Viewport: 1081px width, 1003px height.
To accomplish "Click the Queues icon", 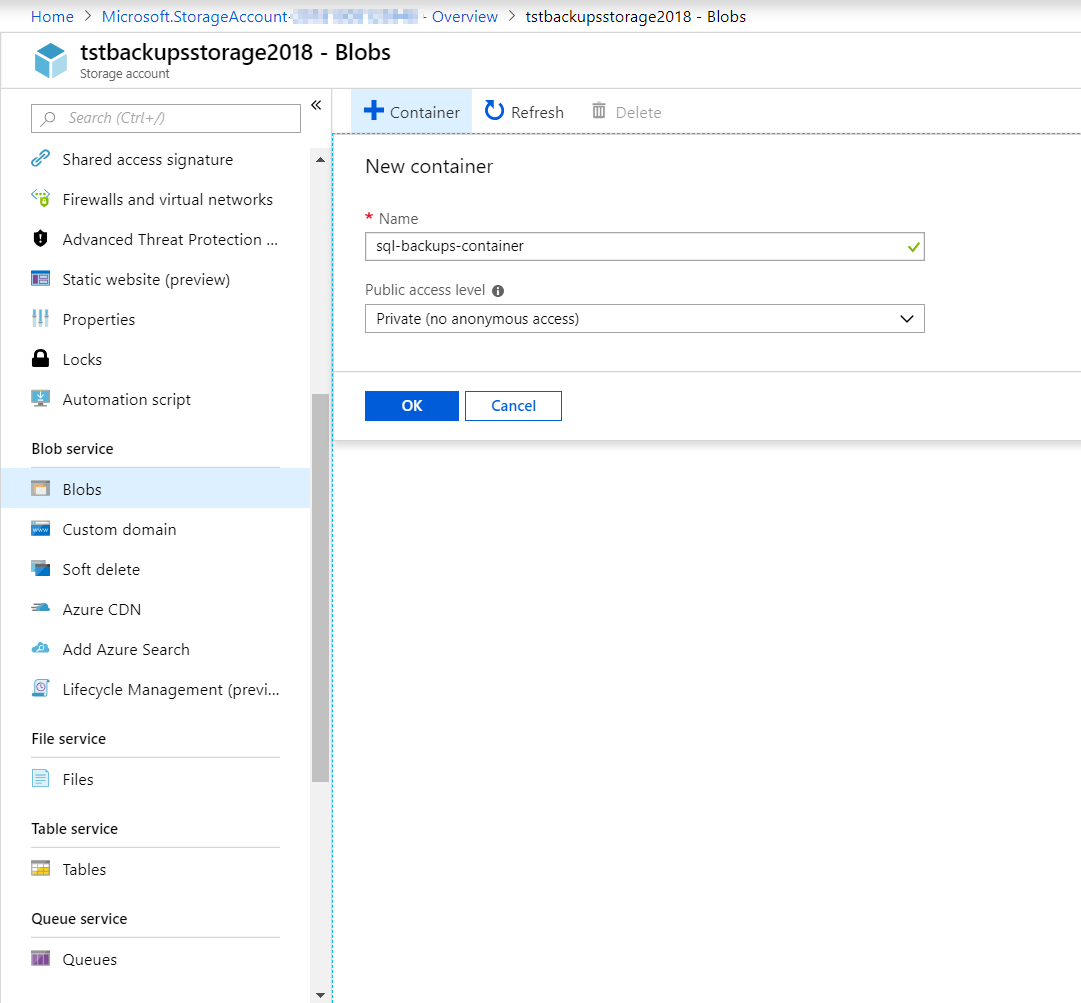I will coord(41,959).
